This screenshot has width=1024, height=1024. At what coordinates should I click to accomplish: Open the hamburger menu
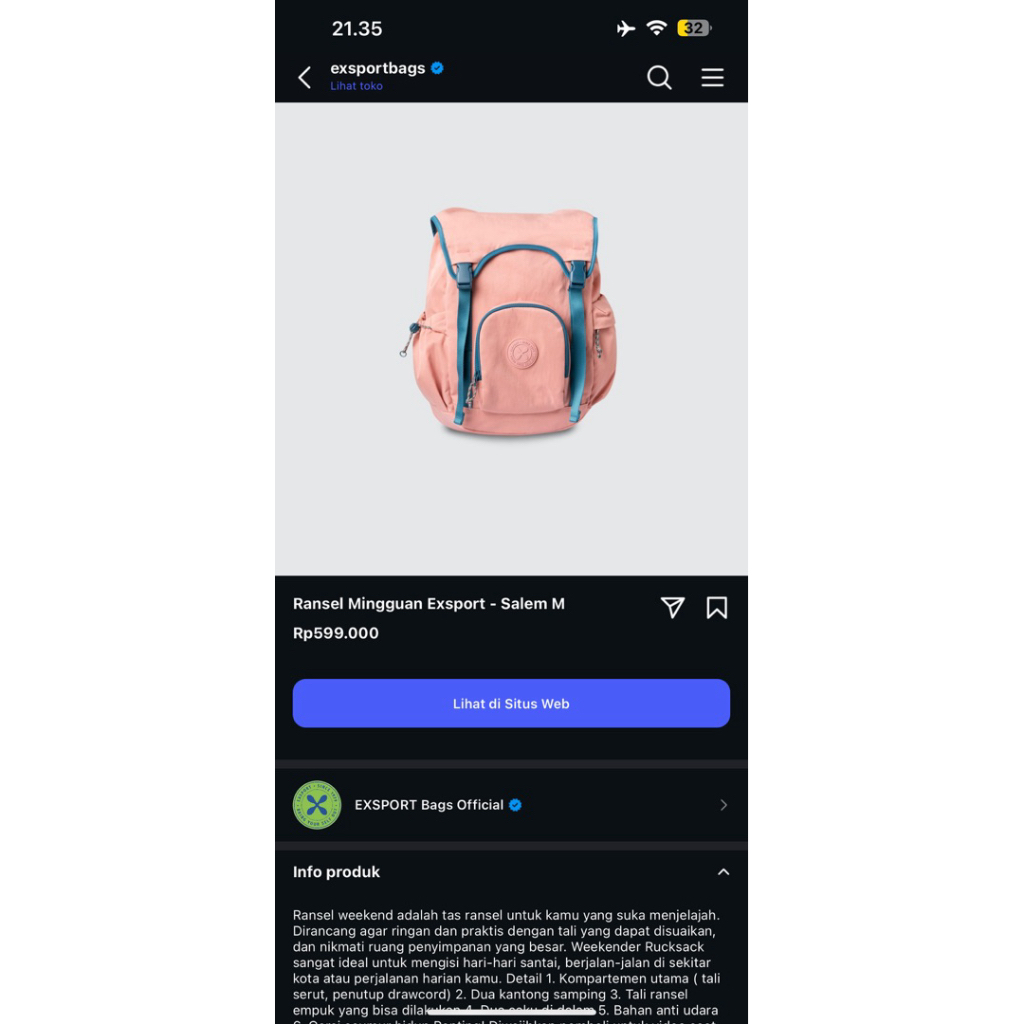(x=712, y=78)
